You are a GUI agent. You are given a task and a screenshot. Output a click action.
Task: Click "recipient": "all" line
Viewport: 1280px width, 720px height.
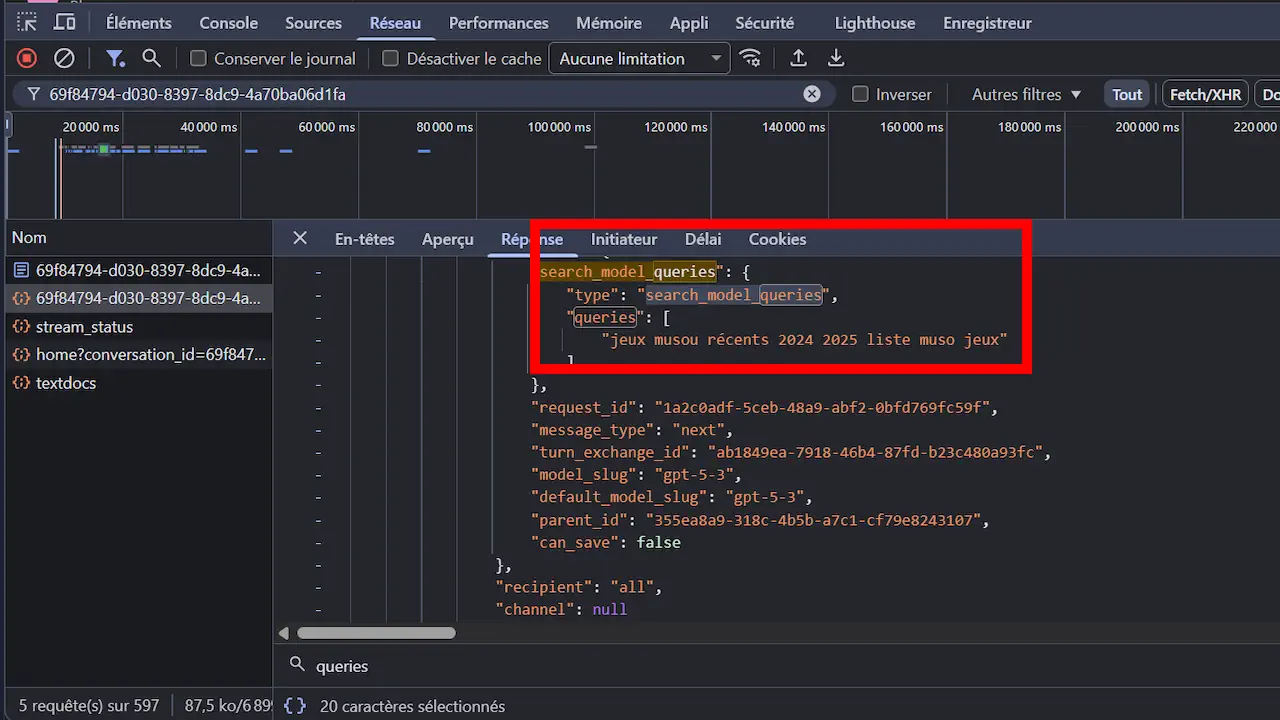(579, 586)
